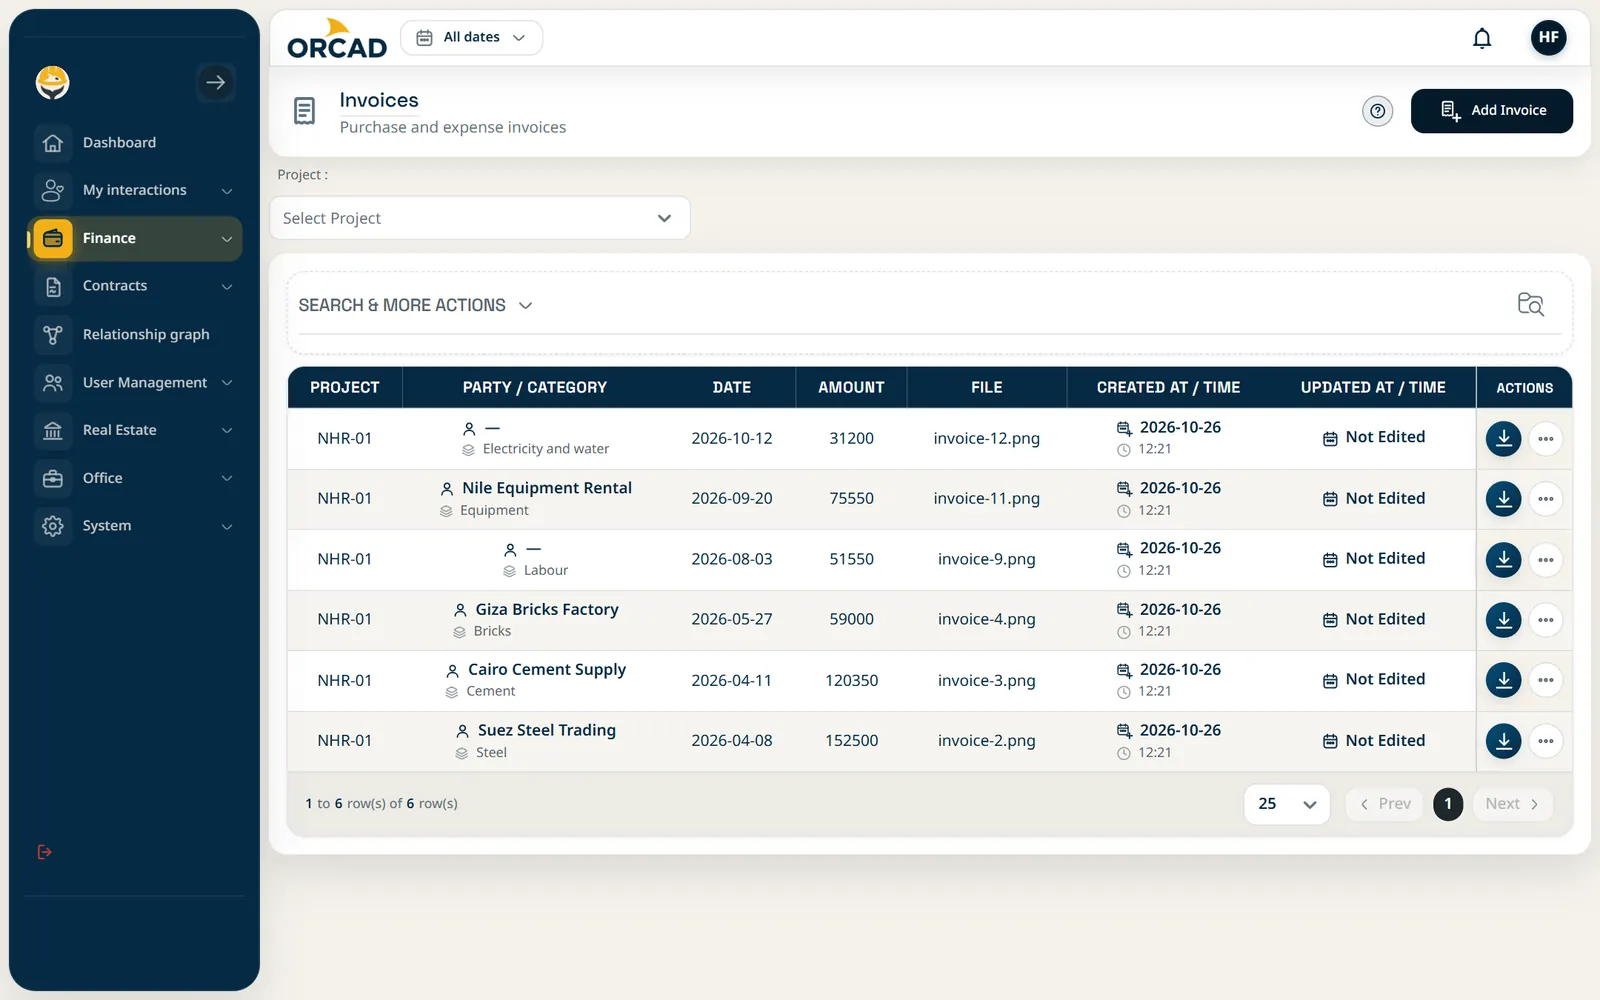Download invoice-11.png
The image size is (1600, 1000).
pyautogui.click(x=1503, y=499)
